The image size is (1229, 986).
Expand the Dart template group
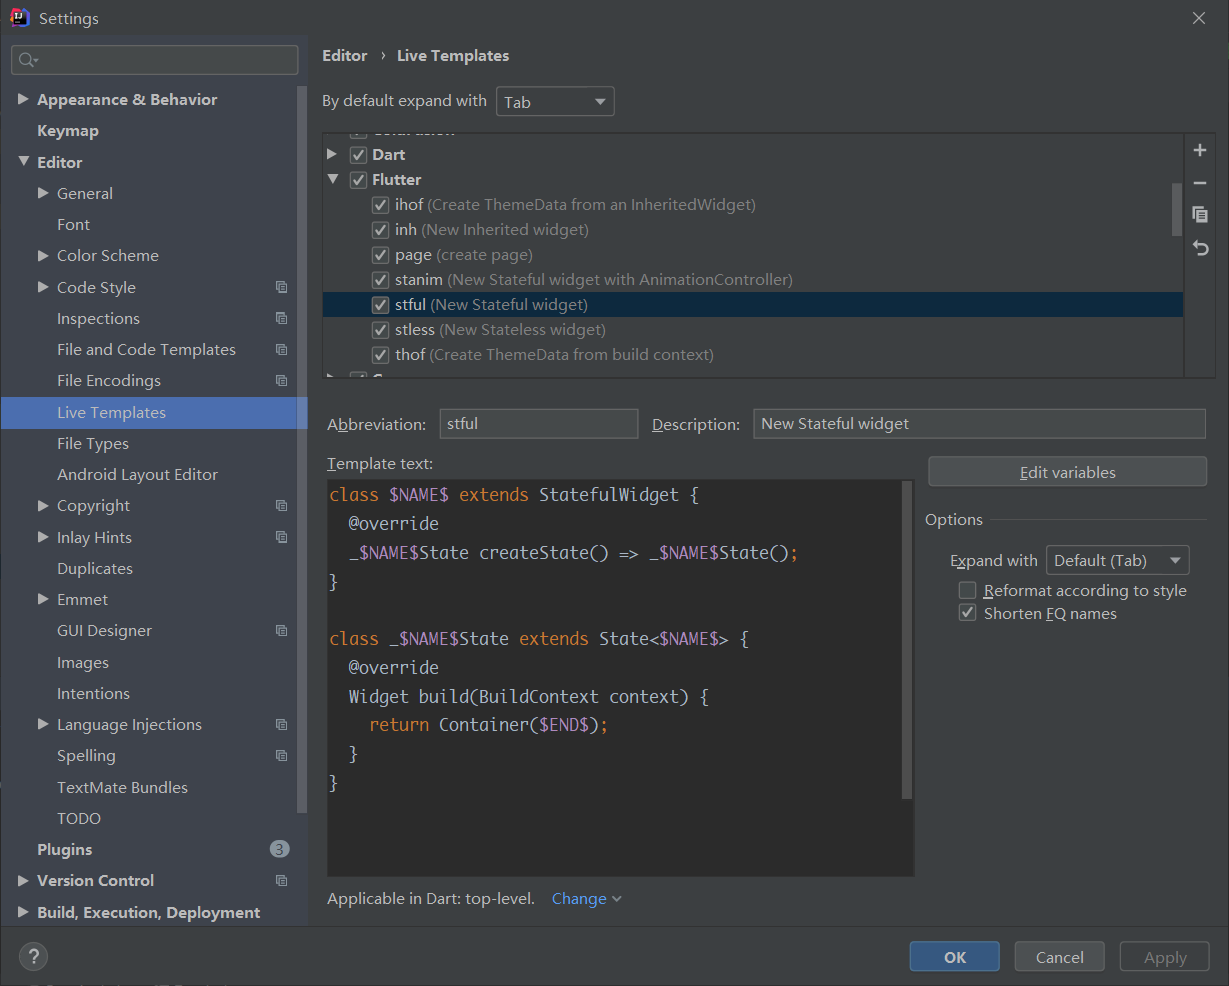[332, 154]
